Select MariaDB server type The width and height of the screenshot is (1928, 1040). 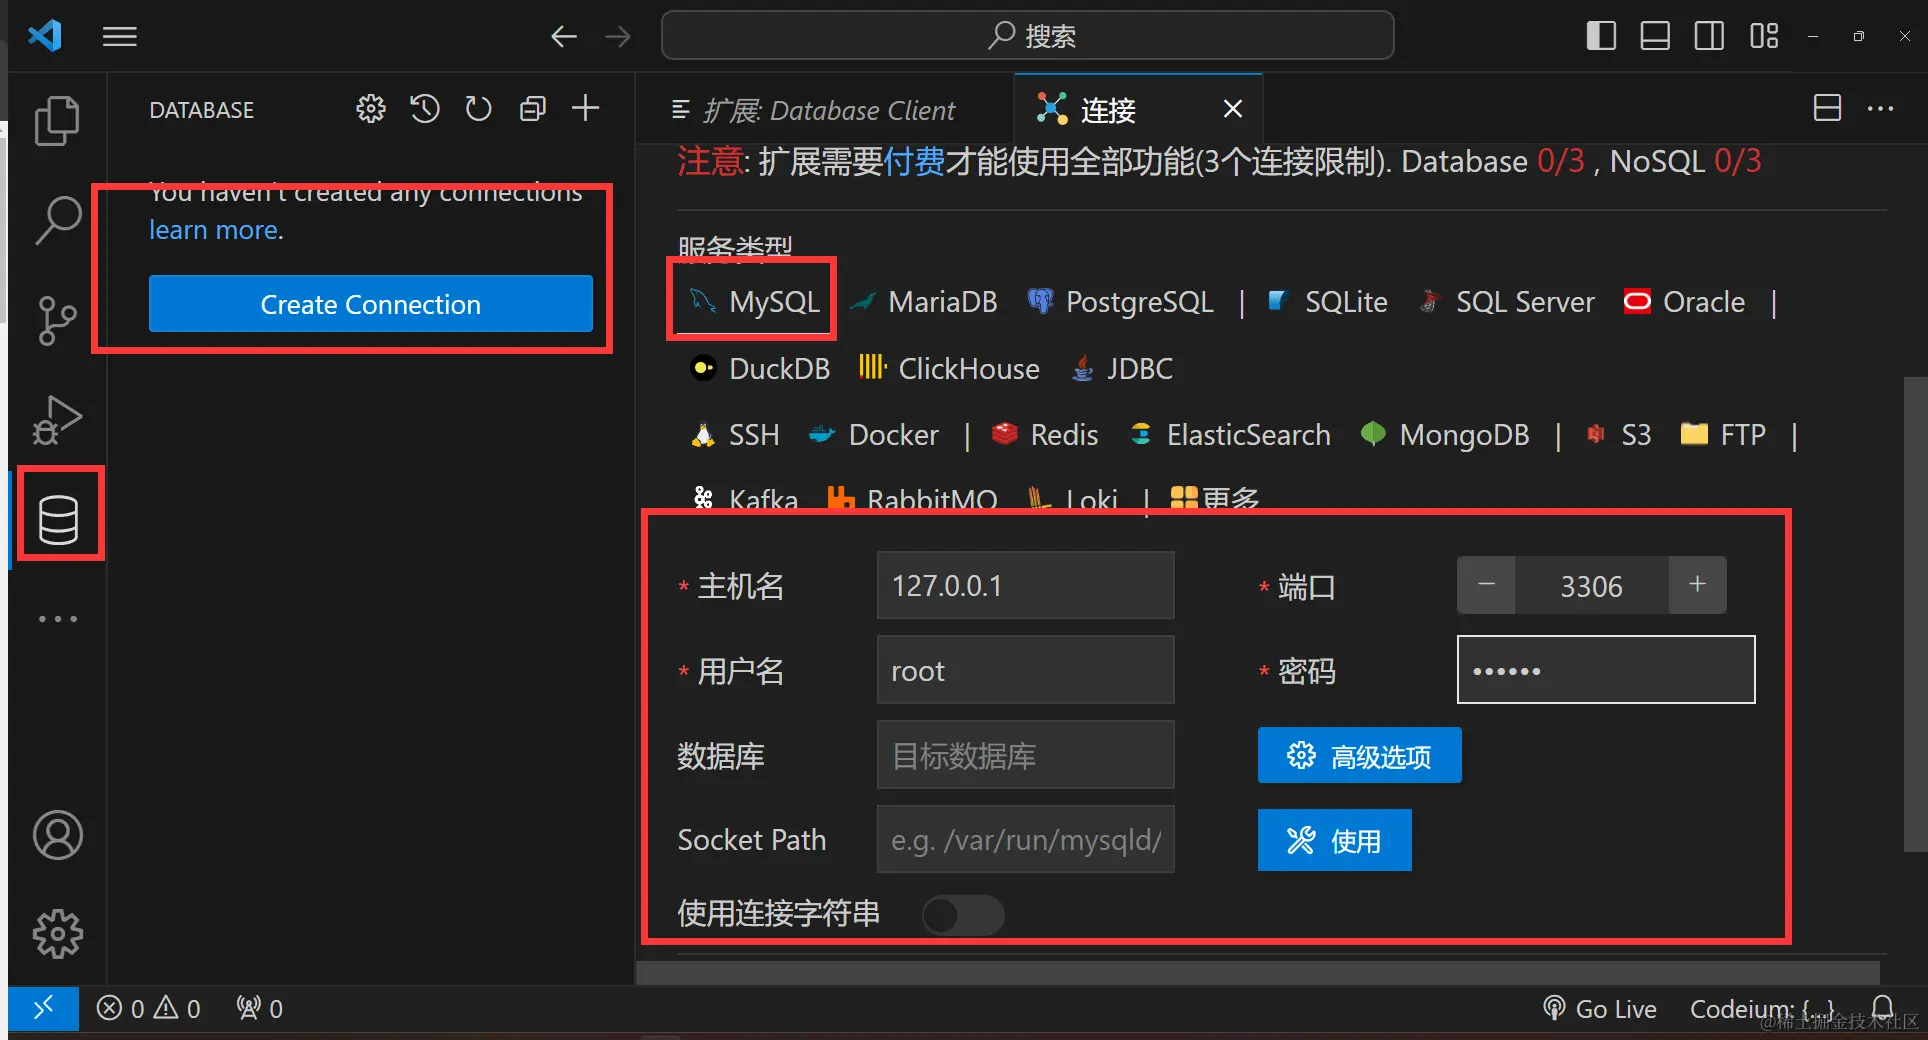[x=923, y=302]
